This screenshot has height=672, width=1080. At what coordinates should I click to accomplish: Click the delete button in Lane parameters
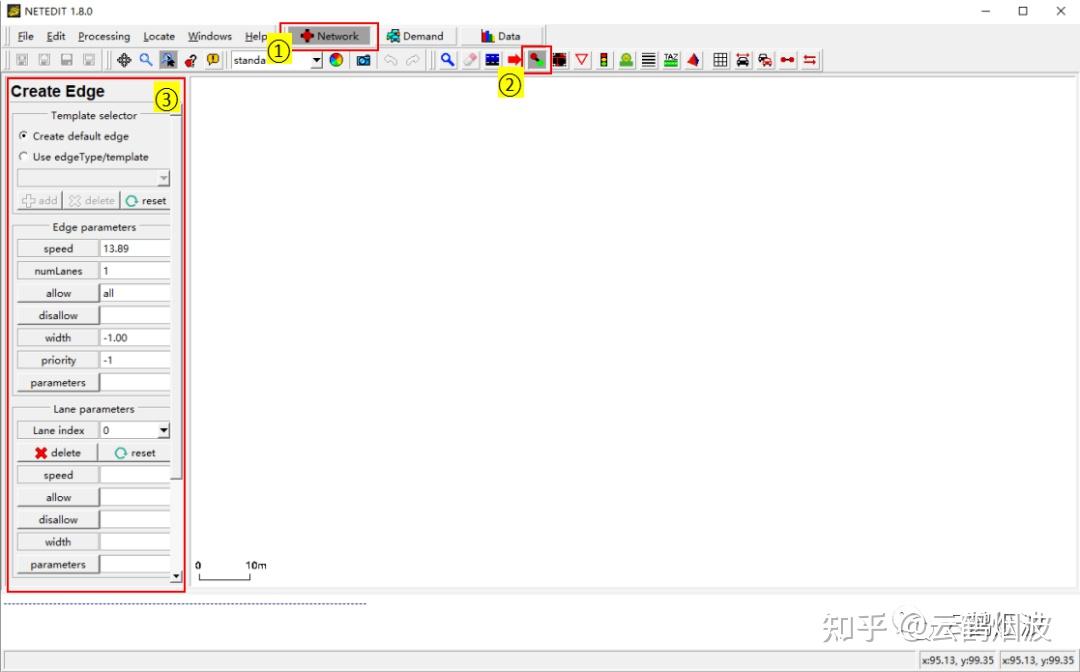click(x=55, y=452)
